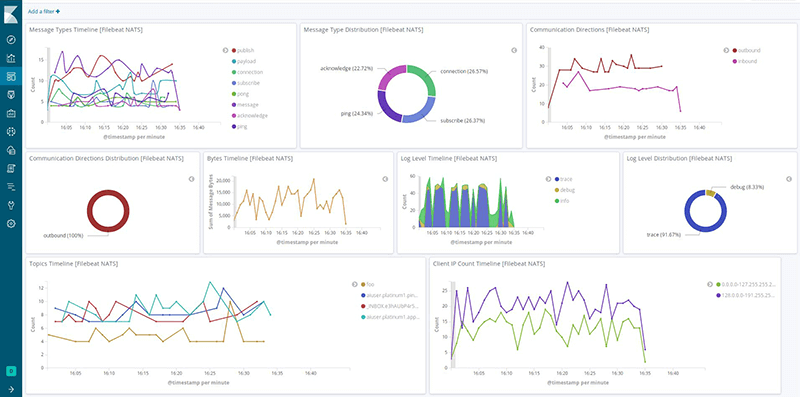Select the inbound legend entry

[744, 61]
